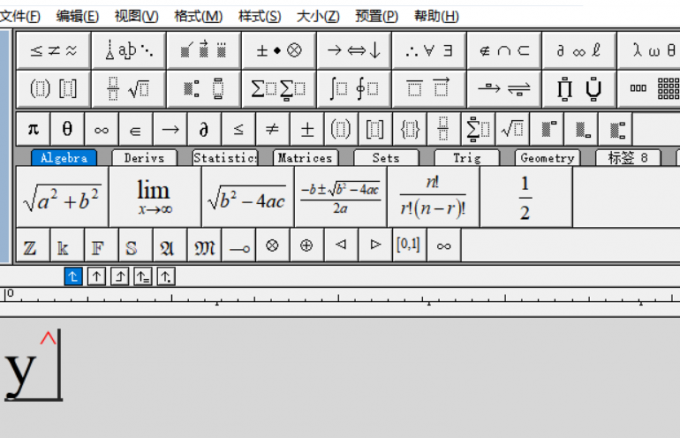Switch to the Matrices tab

click(304, 158)
